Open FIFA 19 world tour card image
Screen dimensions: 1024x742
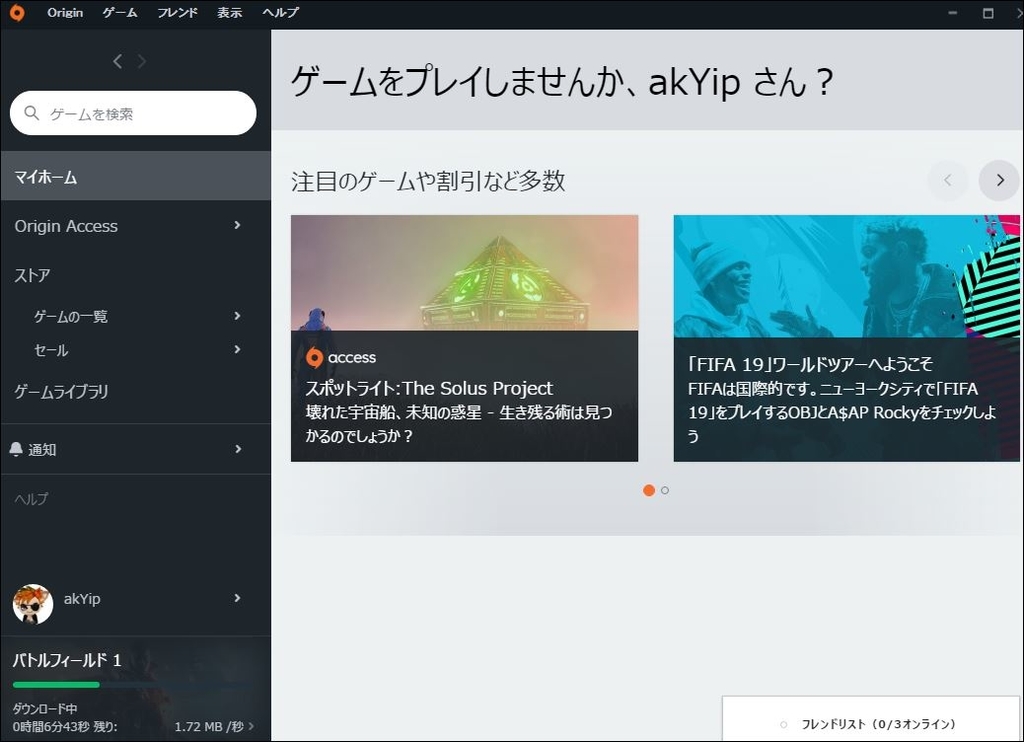(846, 276)
